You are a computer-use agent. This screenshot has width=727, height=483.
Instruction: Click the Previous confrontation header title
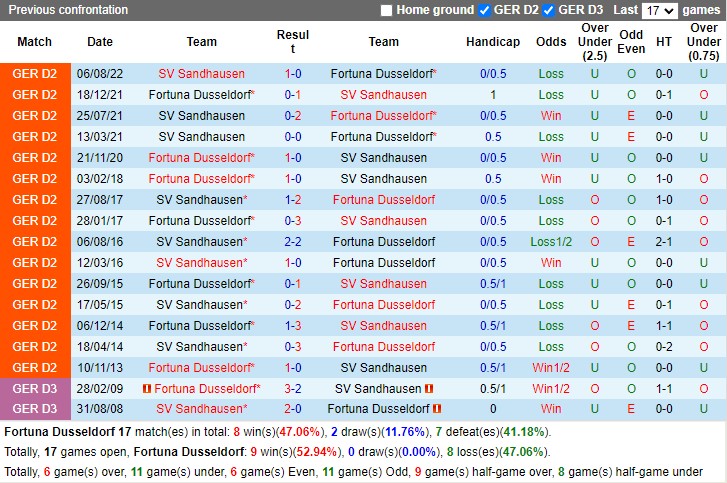pyautogui.click(x=68, y=10)
